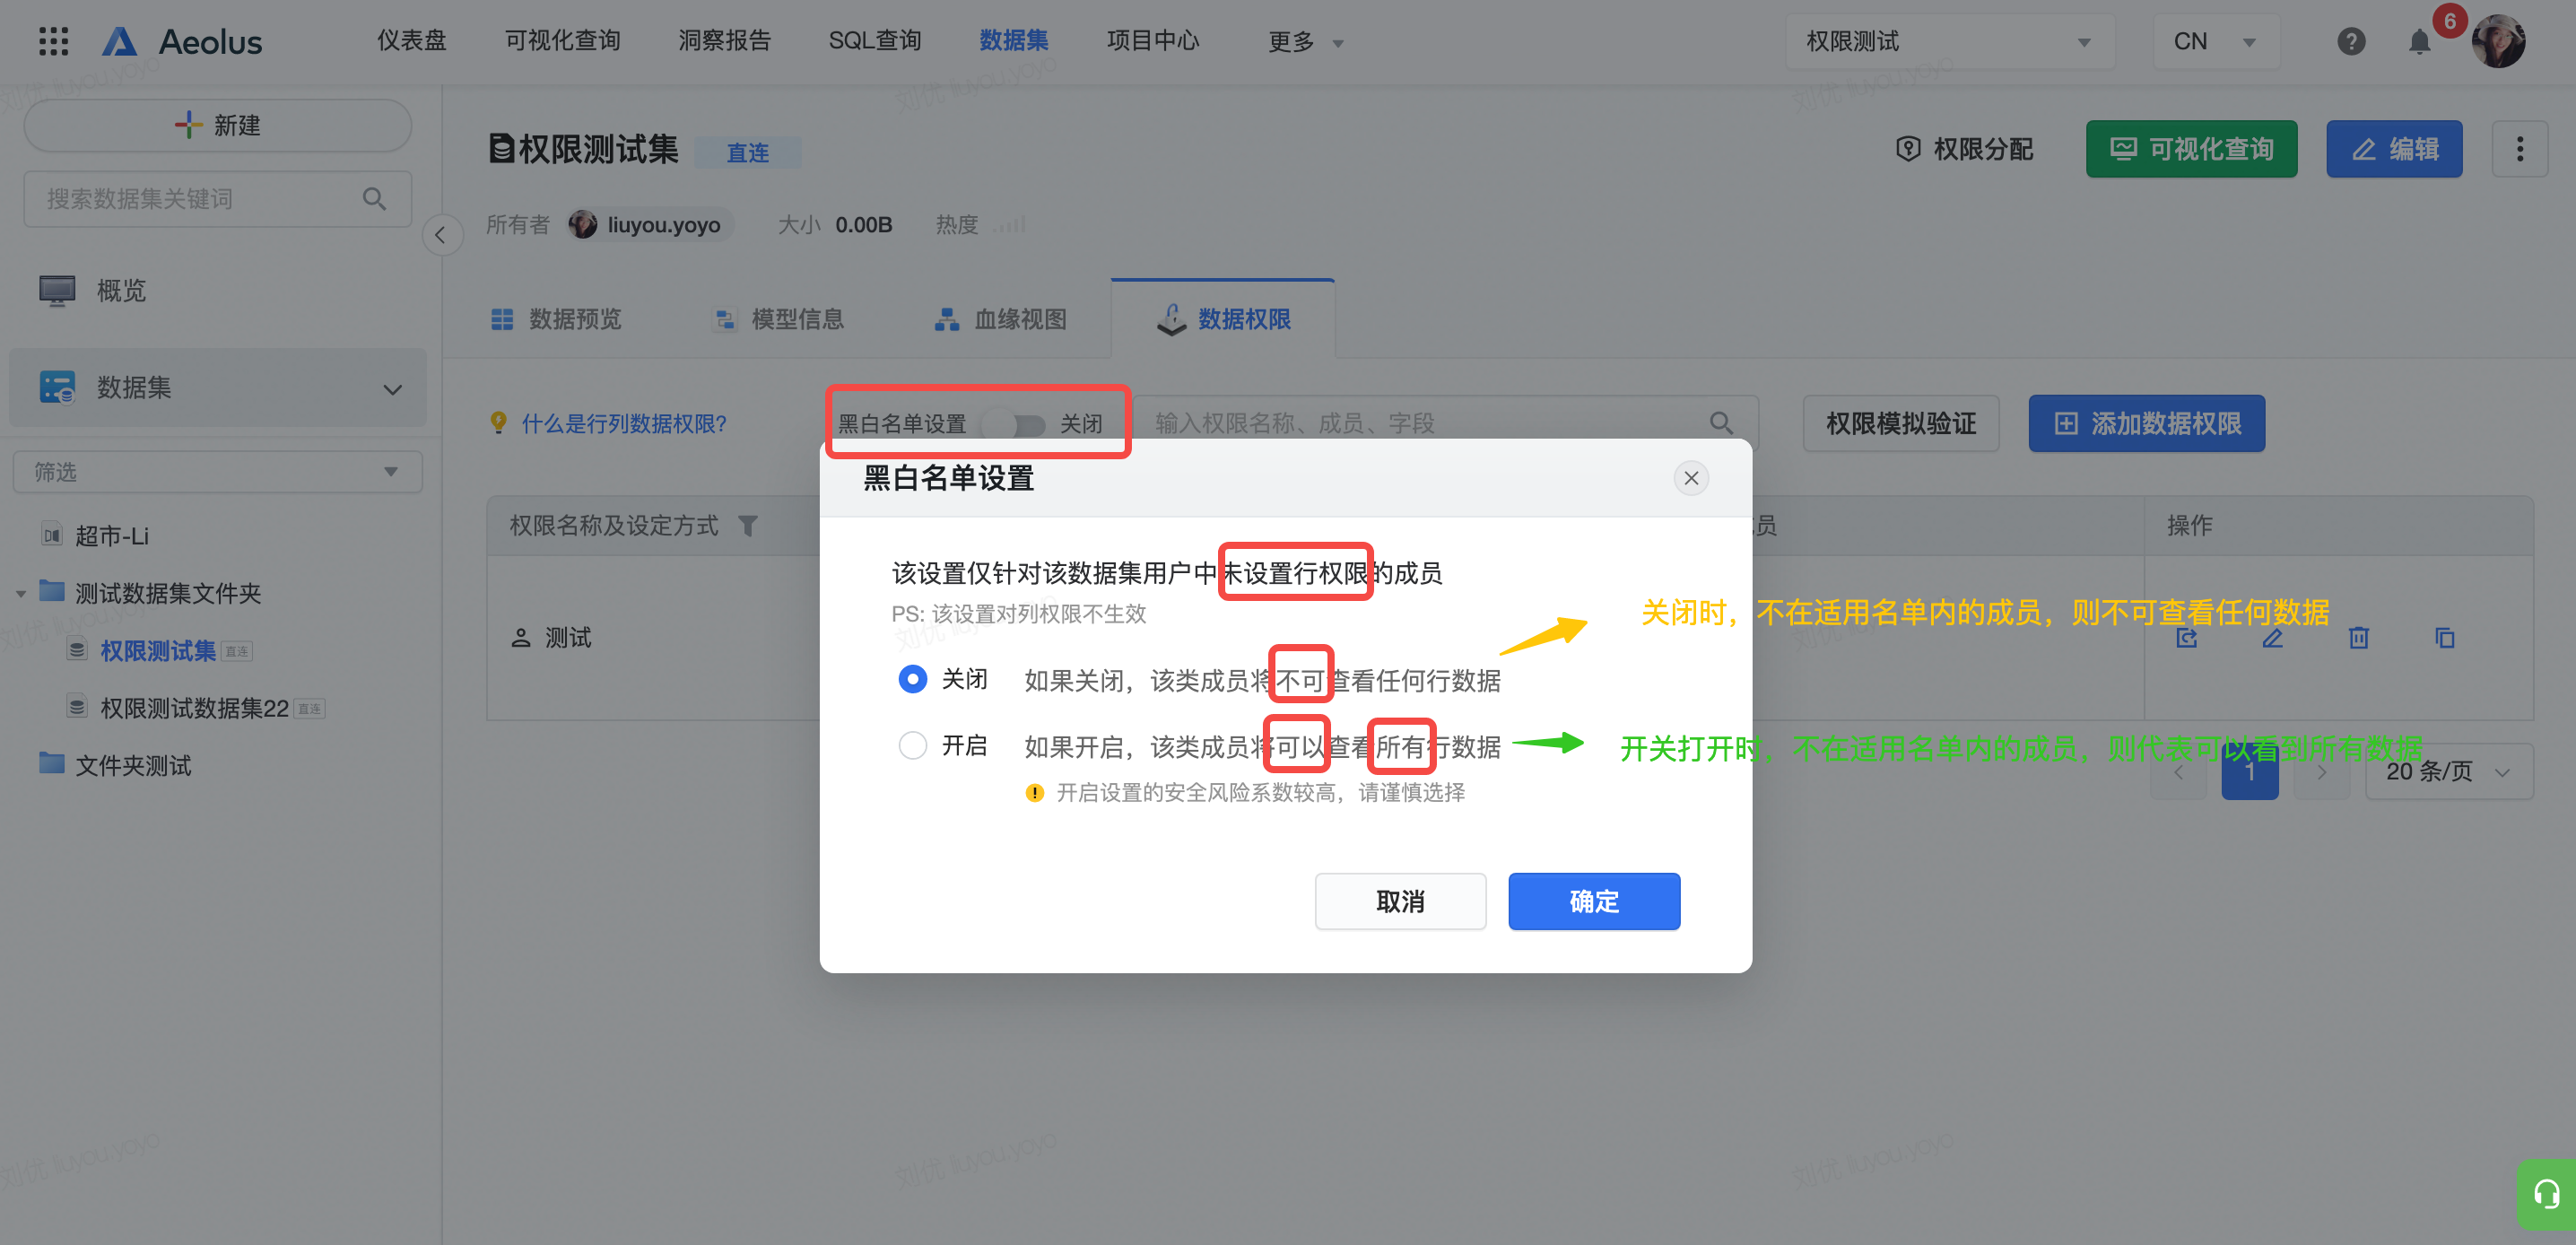Click the pencil edit icon in table row
2576x1245 pixels.
point(2272,637)
